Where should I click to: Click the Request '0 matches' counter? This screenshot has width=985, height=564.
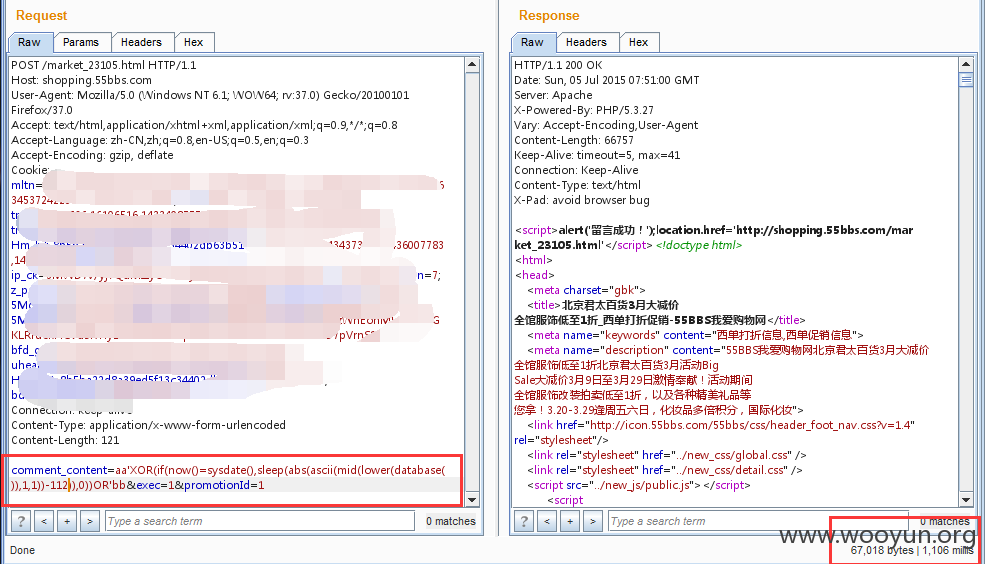(x=450, y=521)
